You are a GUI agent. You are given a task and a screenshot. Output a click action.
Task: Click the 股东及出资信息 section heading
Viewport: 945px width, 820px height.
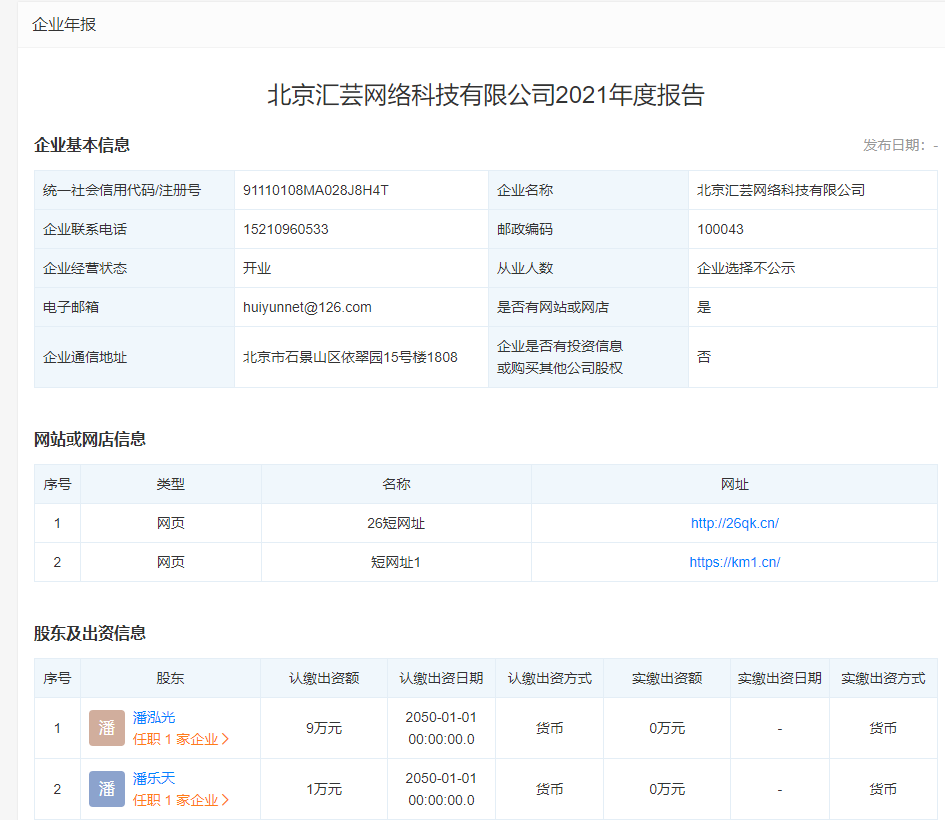coord(90,633)
